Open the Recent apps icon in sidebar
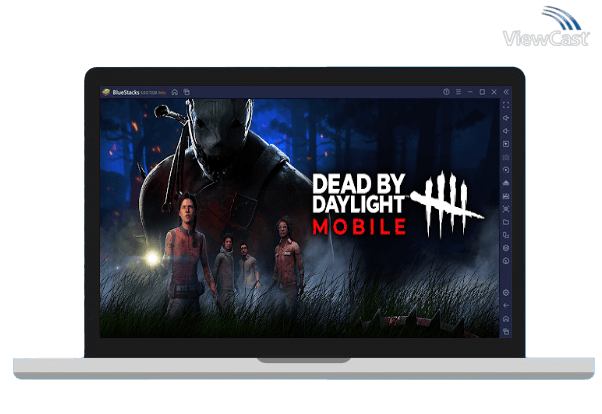The image size is (602, 414). click(x=506, y=331)
